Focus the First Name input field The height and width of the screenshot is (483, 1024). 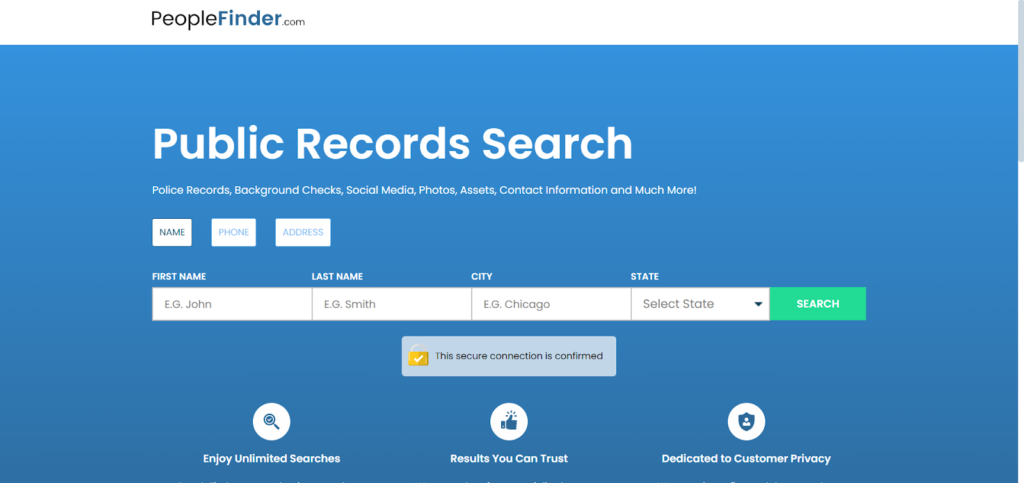[231, 304]
